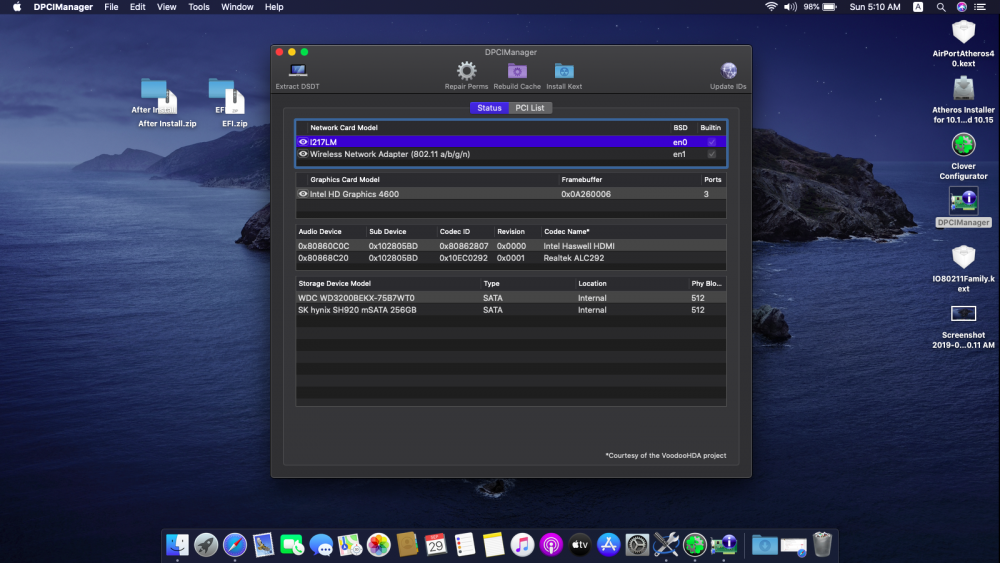Open the Edit menu
This screenshot has height=563, width=1000.
(x=138, y=7)
